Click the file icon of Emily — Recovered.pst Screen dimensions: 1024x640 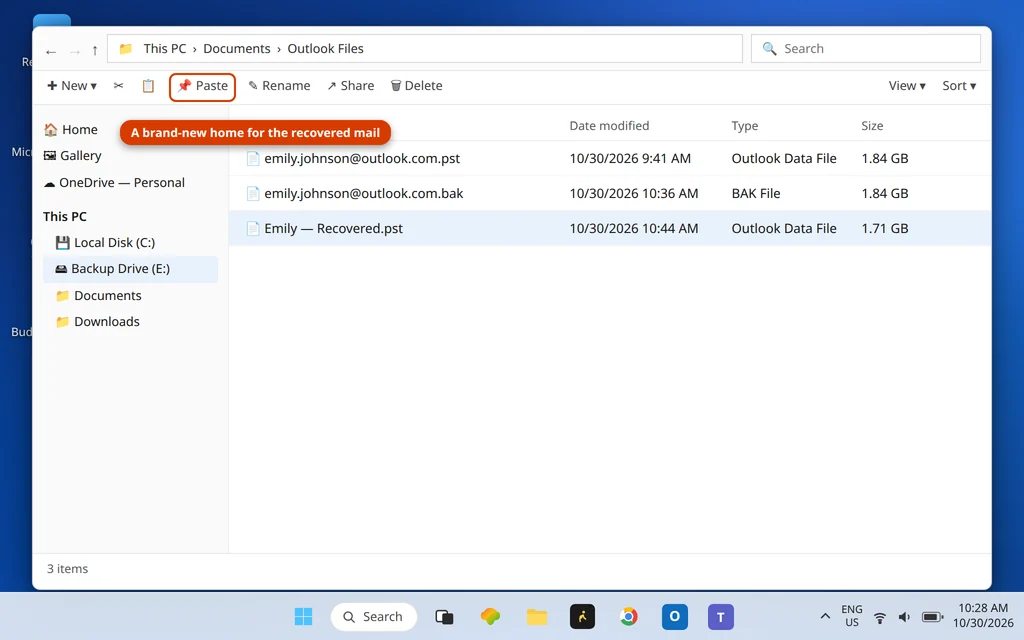(253, 228)
